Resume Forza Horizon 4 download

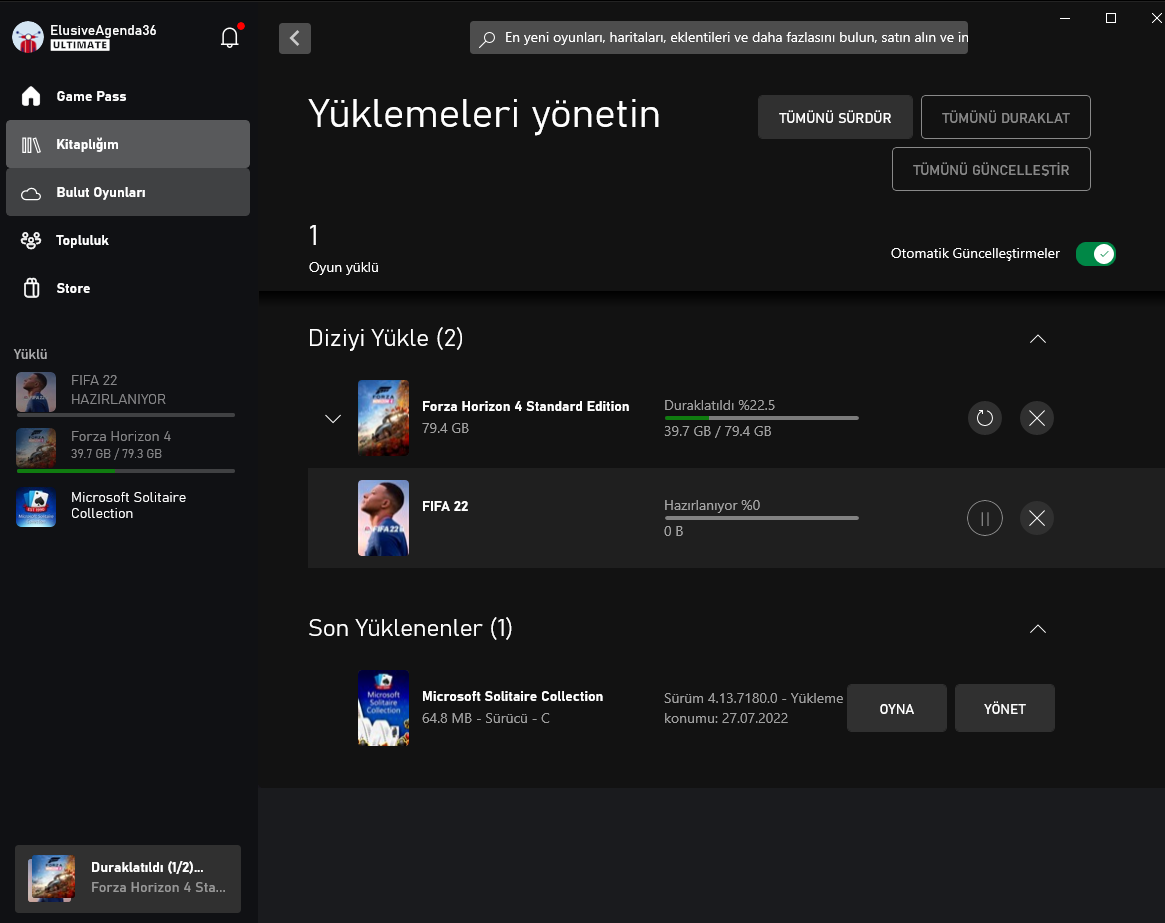point(984,418)
